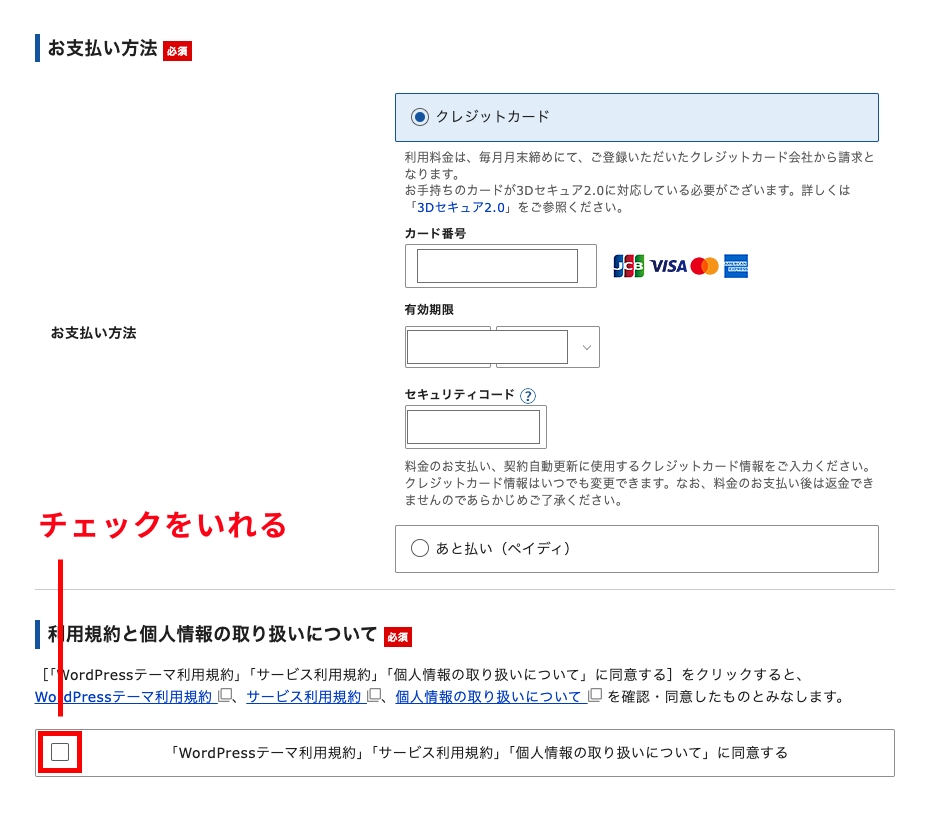929x820 pixels.
Task: Select the クレジットカード radio button
Action: (419, 117)
